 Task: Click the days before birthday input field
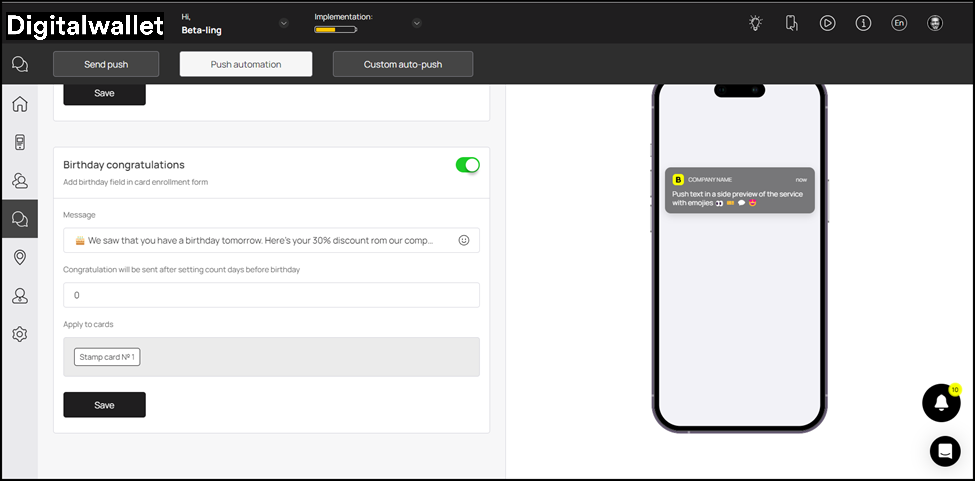[271, 295]
